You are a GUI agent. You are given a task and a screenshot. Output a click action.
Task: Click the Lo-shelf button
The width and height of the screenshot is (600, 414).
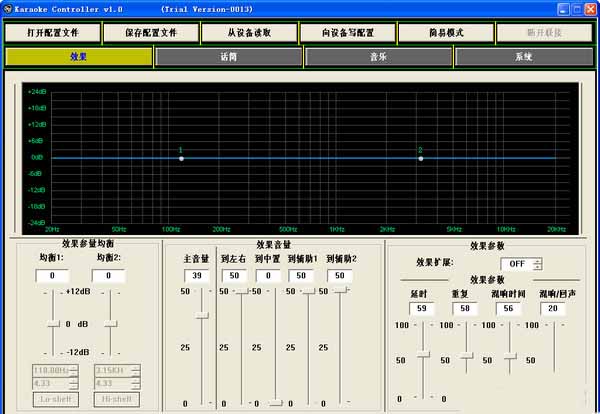click(56, 399)
